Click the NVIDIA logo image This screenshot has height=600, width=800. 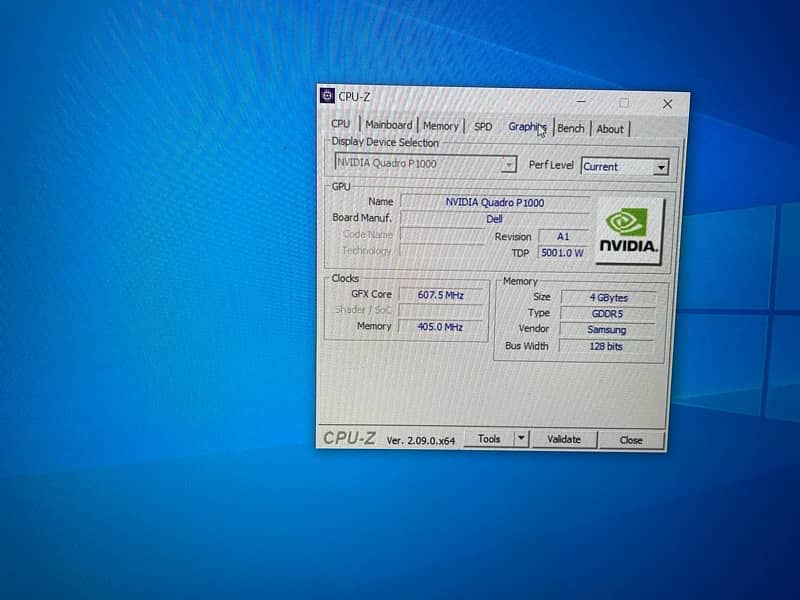coord(628,231)
